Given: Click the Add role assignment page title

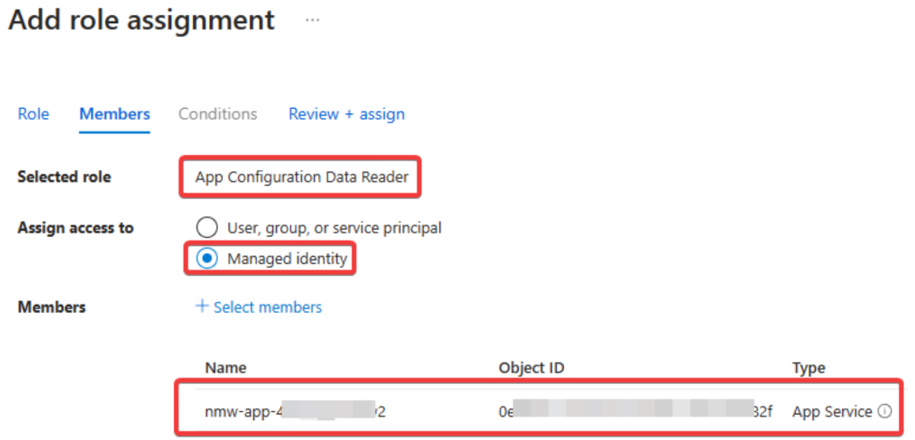Looking at the screenshot, I should coord(141,20).
